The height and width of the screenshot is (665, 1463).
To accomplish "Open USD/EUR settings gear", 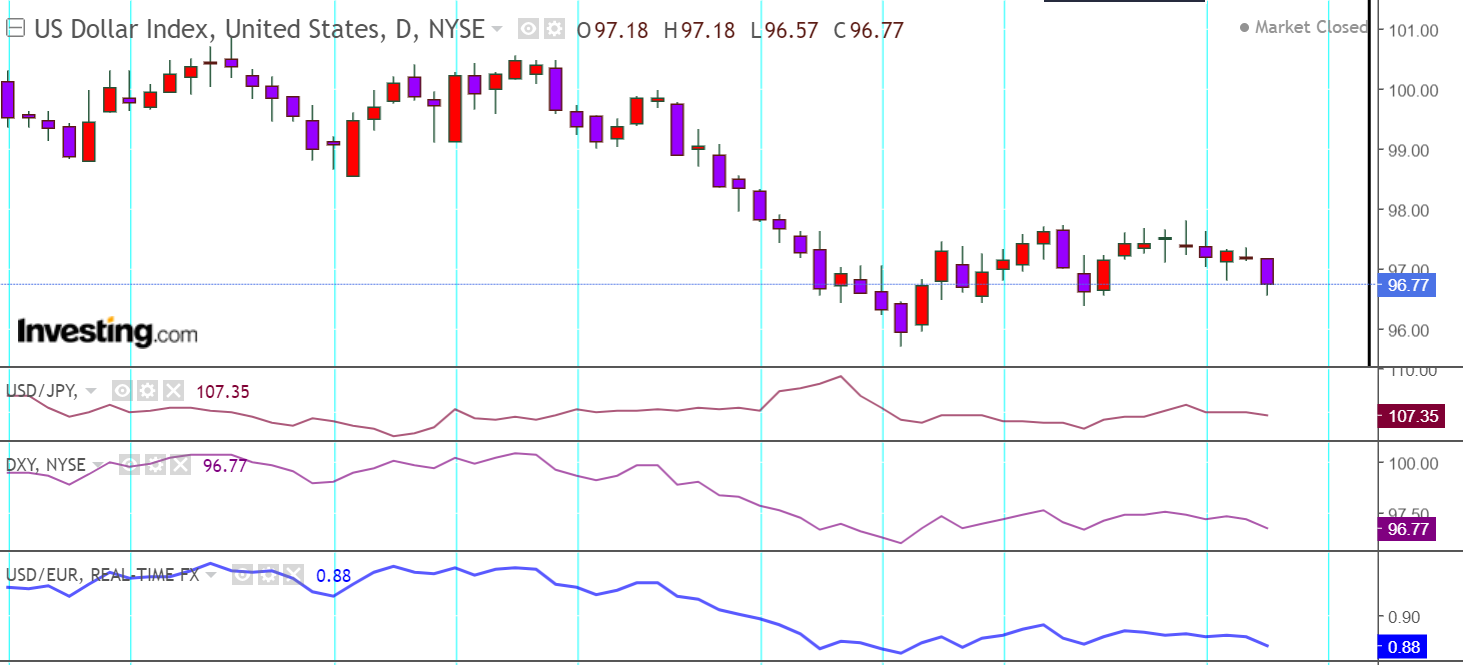I will (267, 575).
